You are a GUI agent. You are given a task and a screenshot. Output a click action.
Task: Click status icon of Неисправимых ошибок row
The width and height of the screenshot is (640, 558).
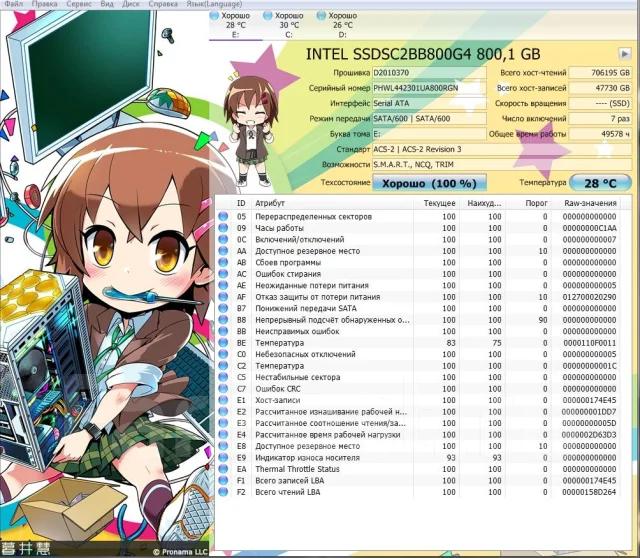coord(223,331)
